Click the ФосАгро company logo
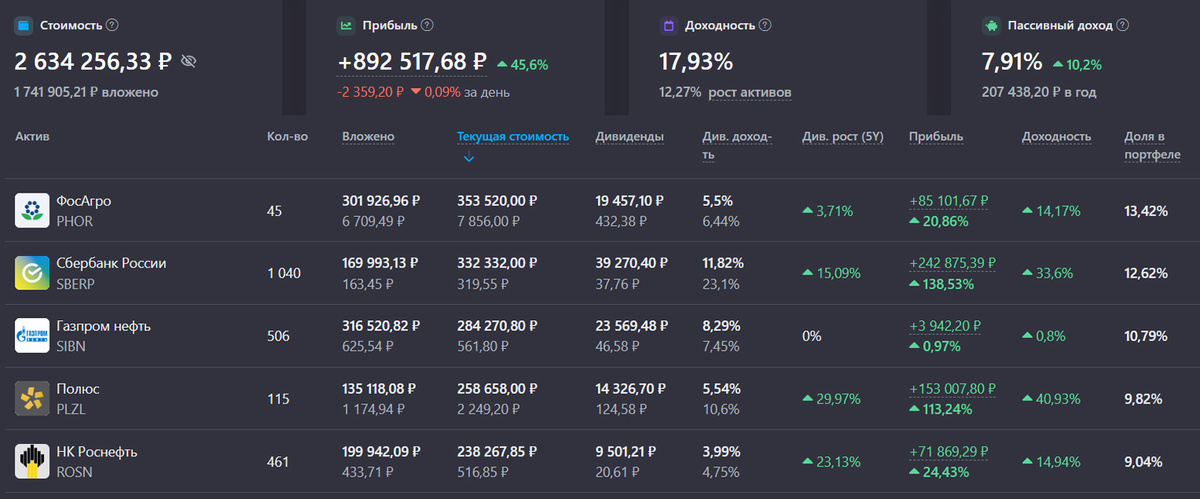This screenshot has width=1200, height=499. click(x=33, y=210)
